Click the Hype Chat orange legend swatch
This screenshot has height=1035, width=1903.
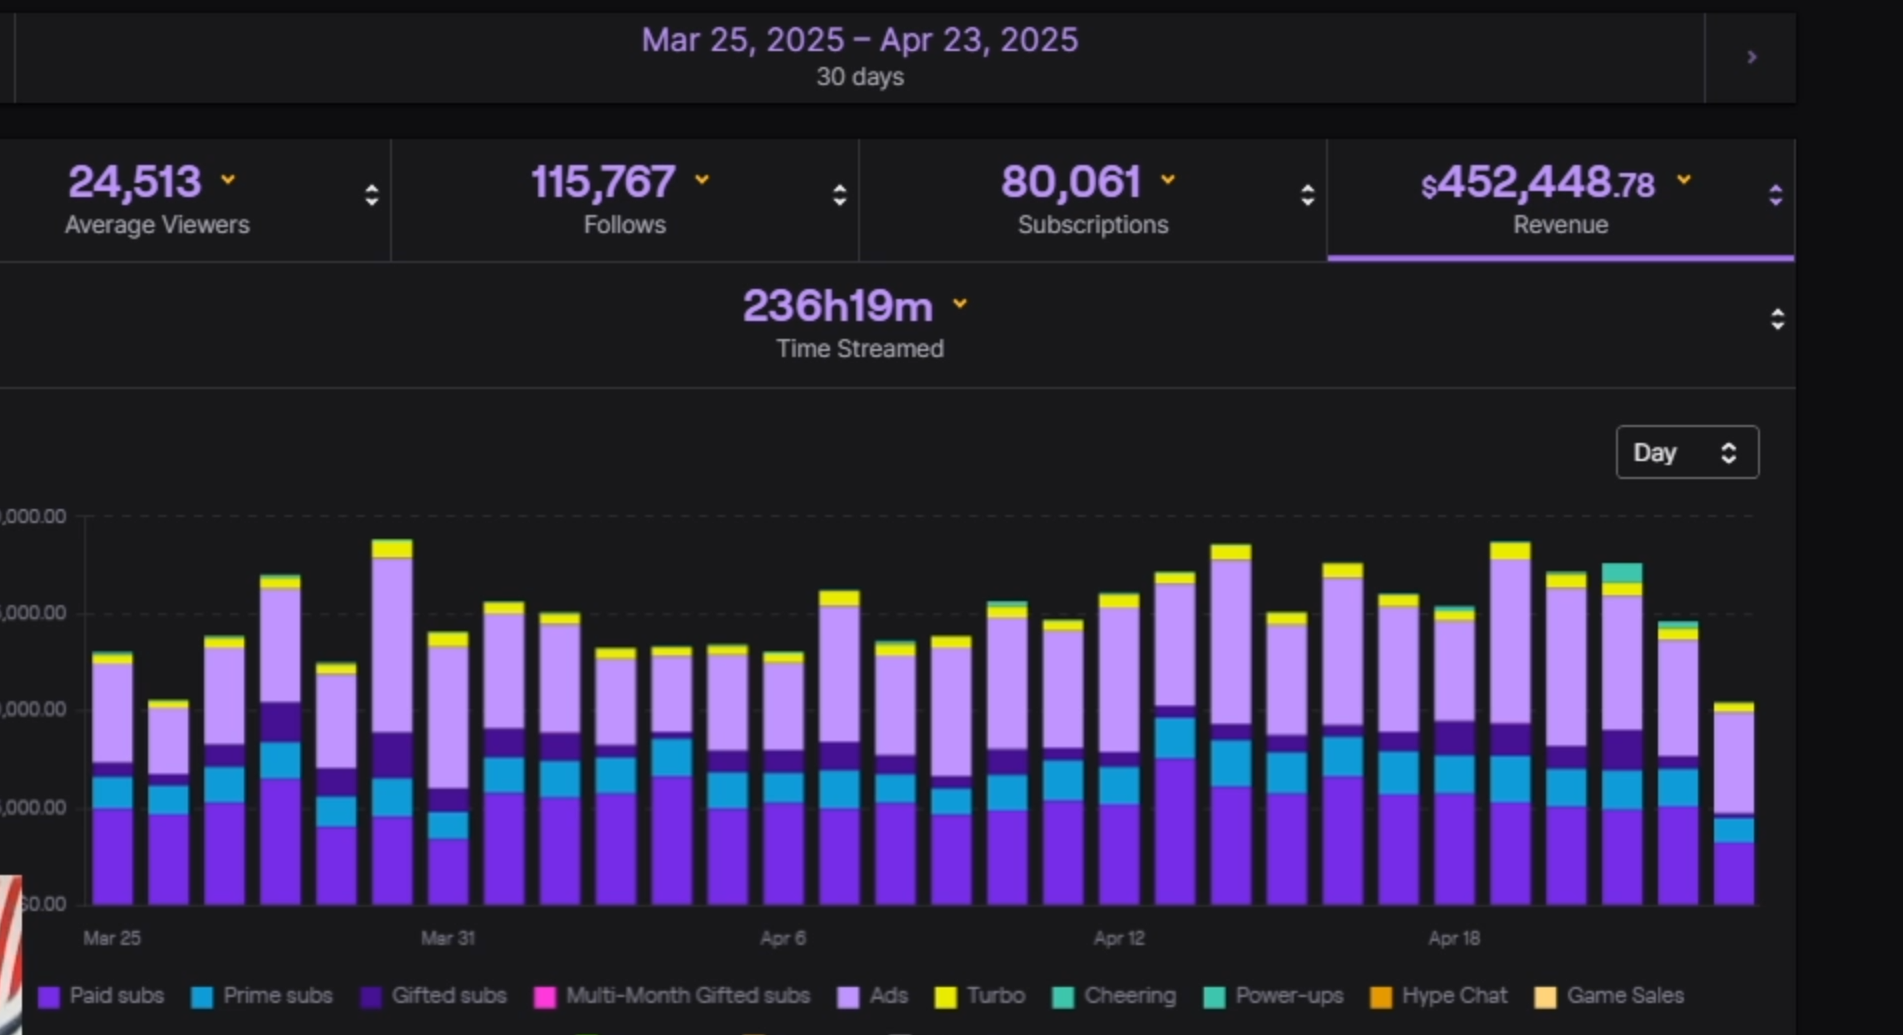1381,997
